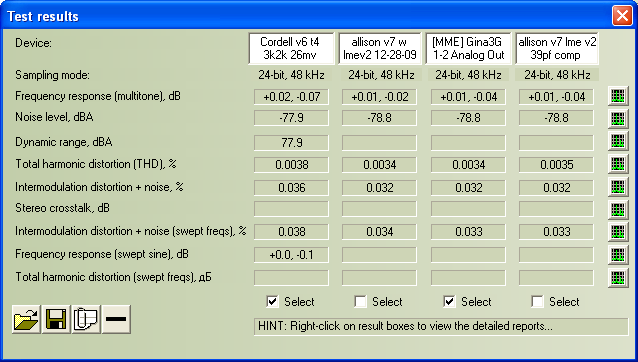Open graph for Intermodulation distortion swept freqs

pos(618,231)
